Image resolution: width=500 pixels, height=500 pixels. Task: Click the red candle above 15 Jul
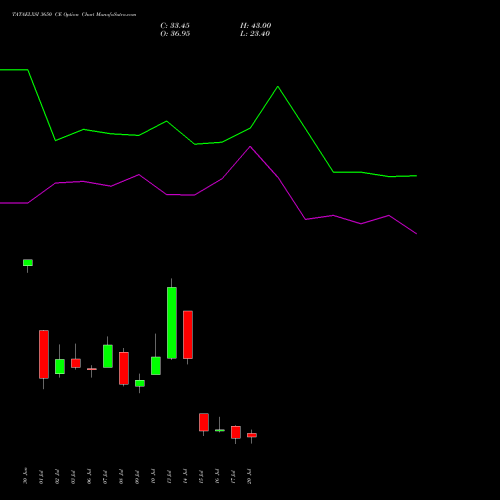(x=204, y=422)
